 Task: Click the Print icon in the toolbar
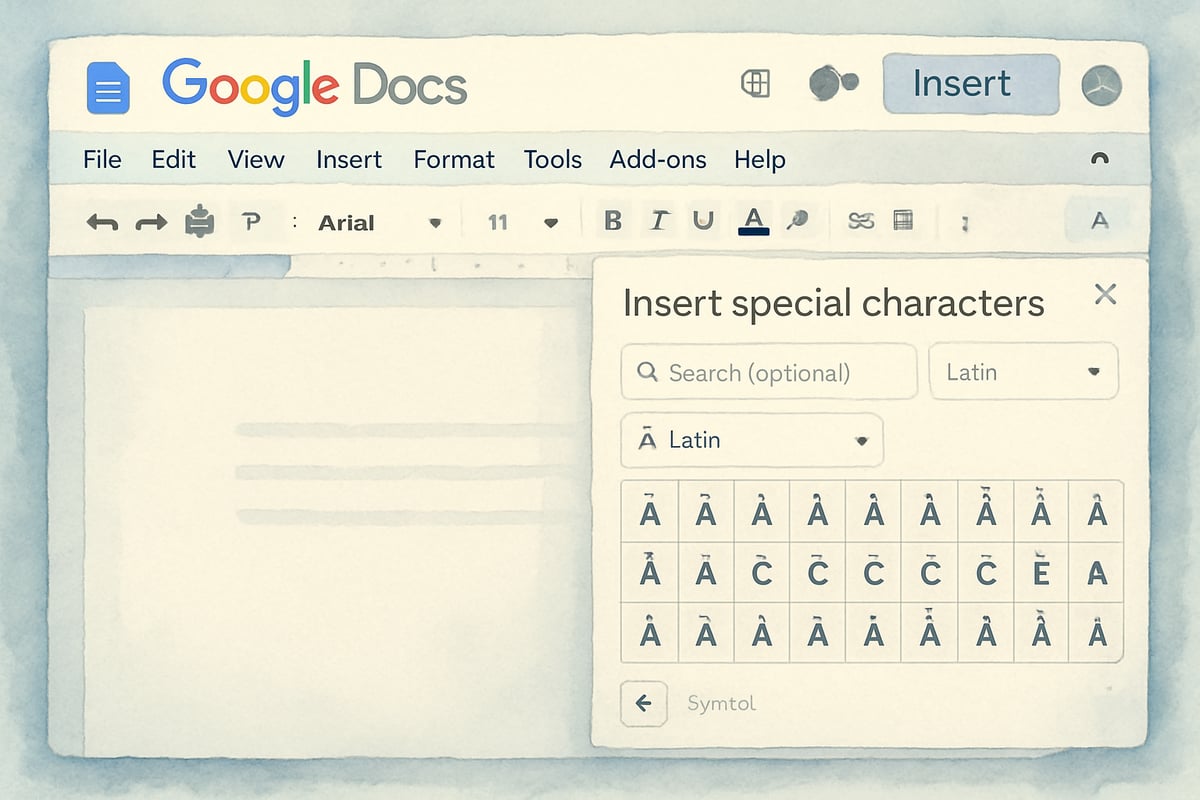click(200, 221)
